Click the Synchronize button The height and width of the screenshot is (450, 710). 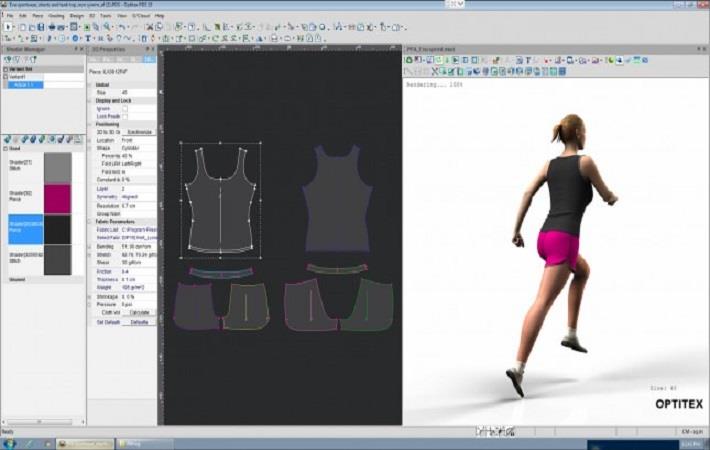139,132
